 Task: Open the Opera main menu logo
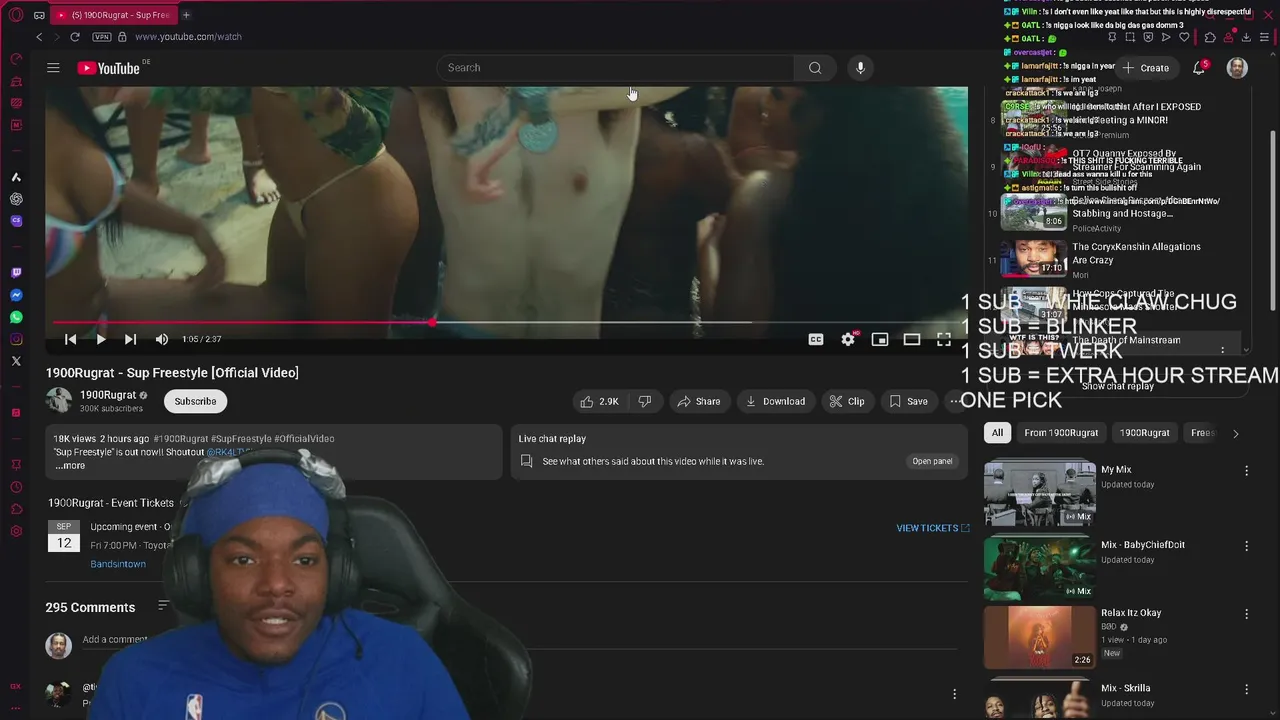16,15
